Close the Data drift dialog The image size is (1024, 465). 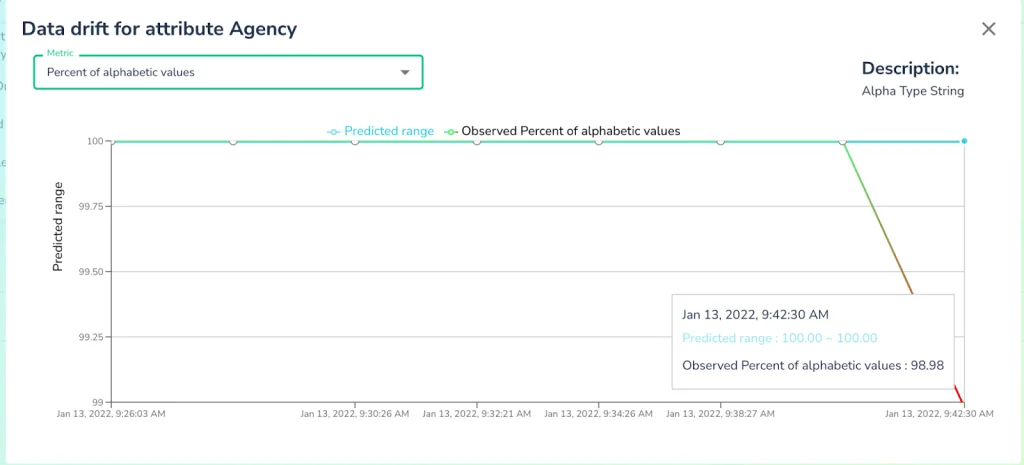pos(989,29)
